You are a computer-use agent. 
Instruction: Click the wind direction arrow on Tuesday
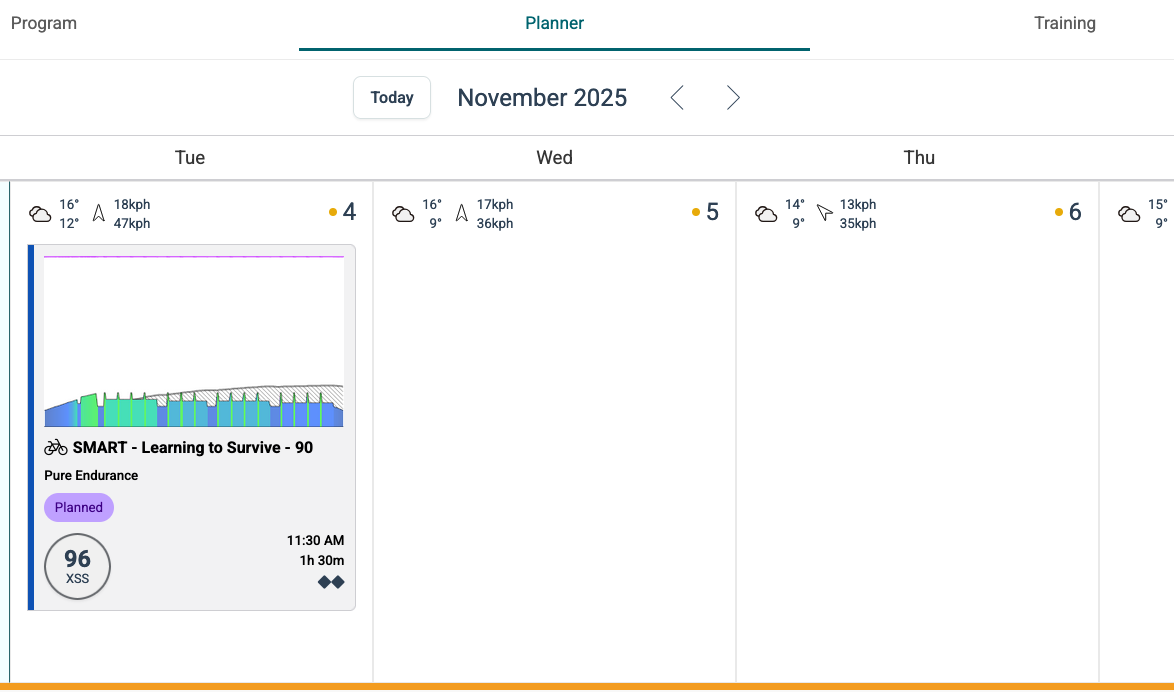(98, 214)
